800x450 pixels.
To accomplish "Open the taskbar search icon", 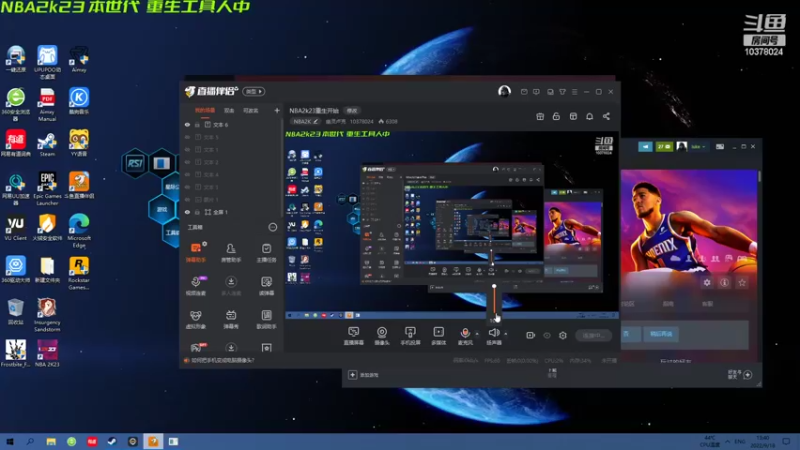I will coord(30,441).
